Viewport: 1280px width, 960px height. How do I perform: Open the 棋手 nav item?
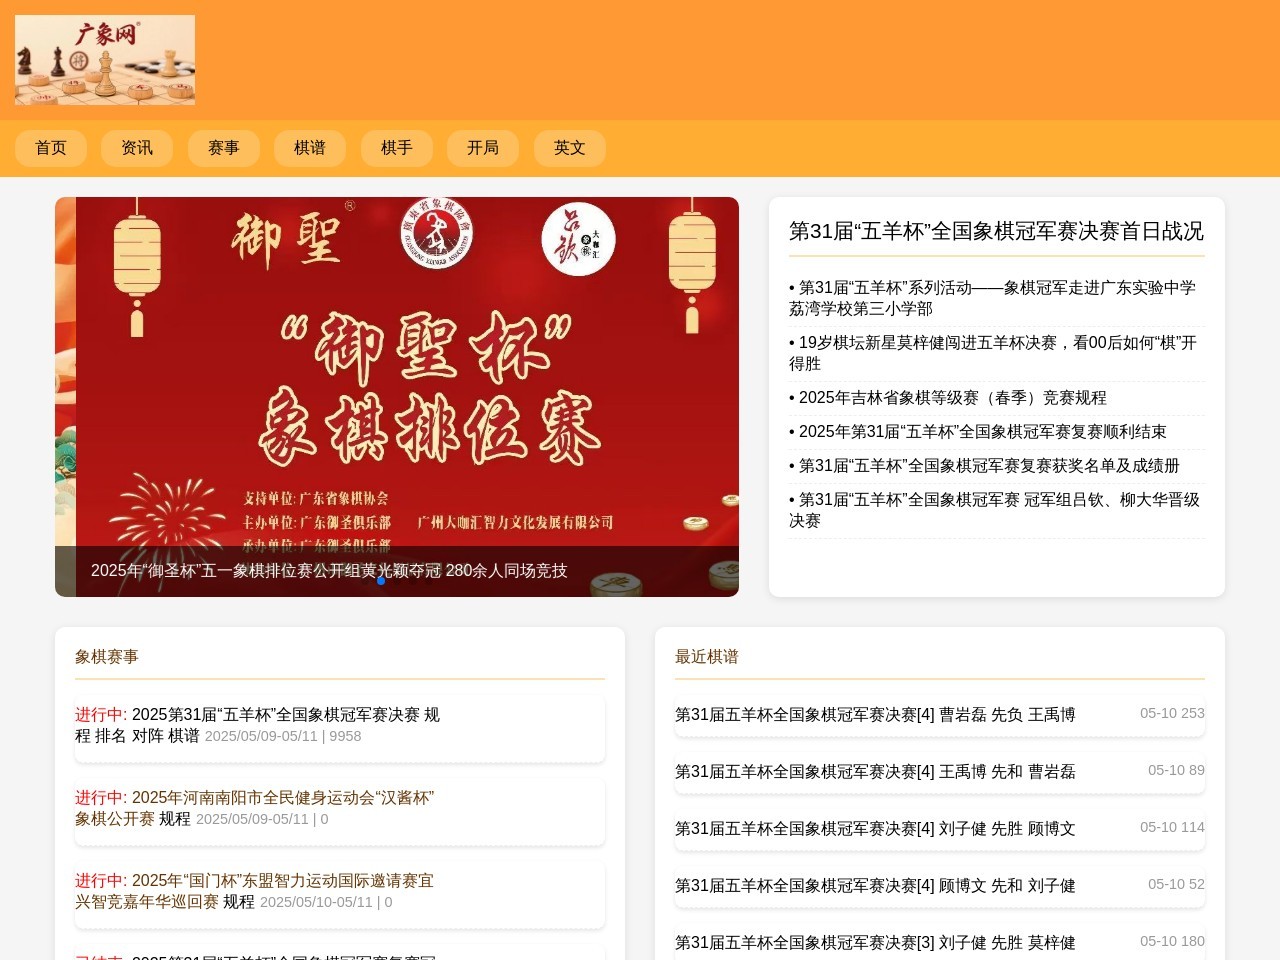click(x=397, y=148)
